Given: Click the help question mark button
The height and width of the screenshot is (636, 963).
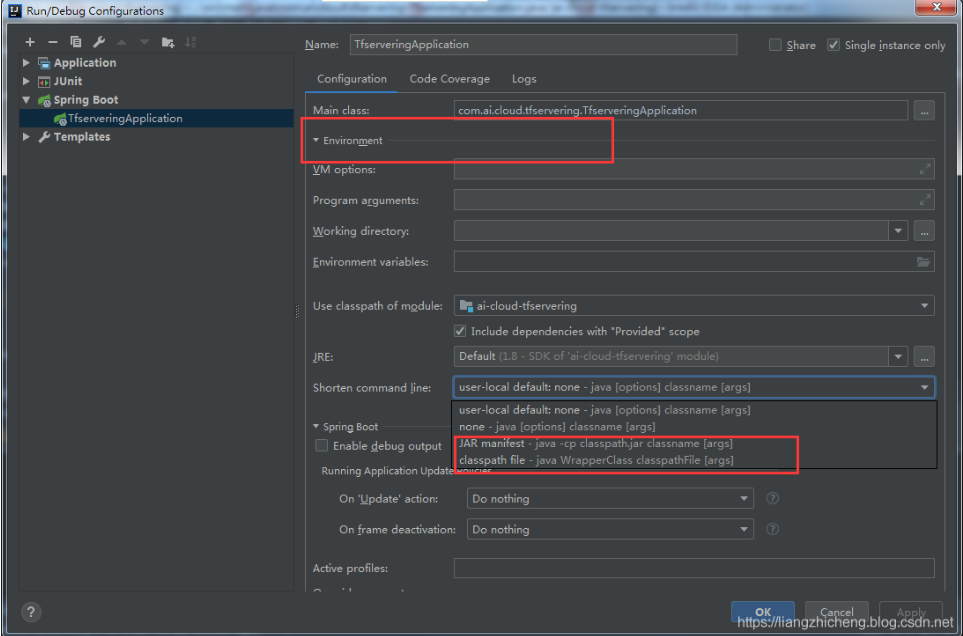Looking at the screenshot, I should tap(31, 611).
